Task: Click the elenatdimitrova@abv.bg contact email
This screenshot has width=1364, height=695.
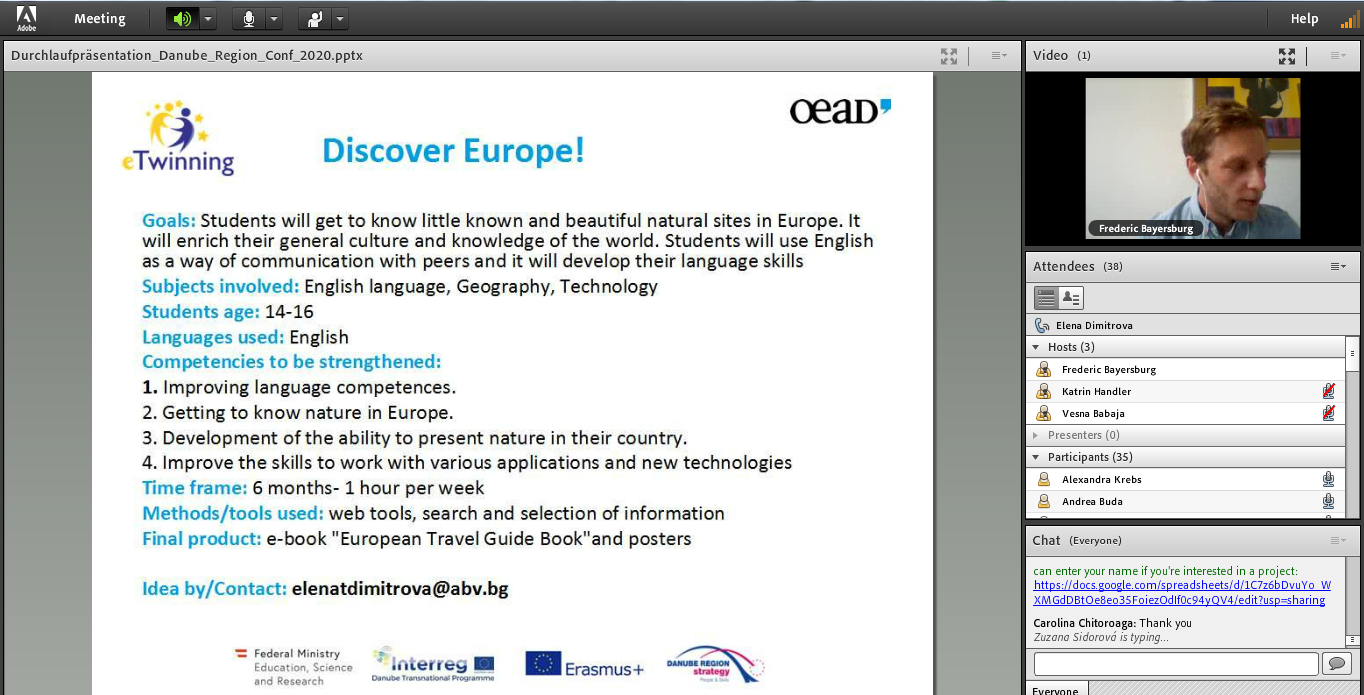Action: tap(400, 589)
